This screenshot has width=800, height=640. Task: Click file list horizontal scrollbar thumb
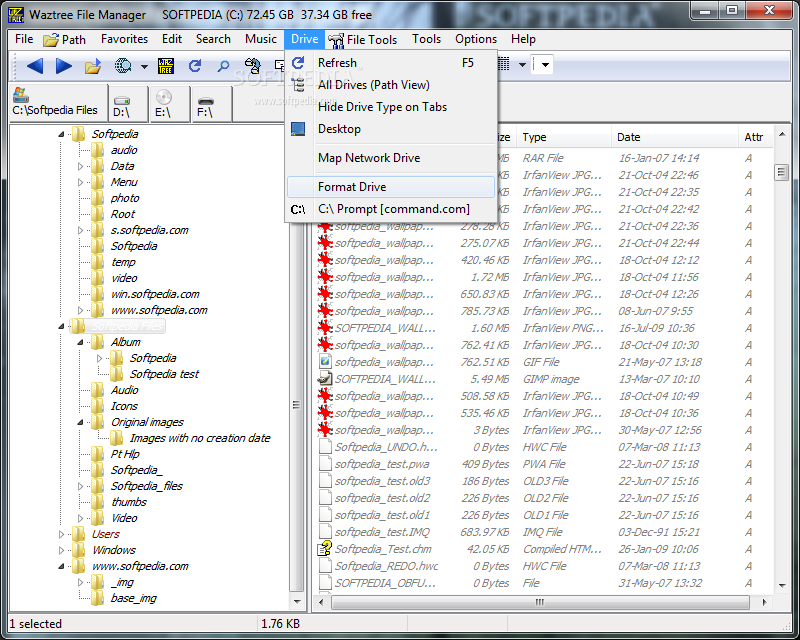tap(540, 602)
